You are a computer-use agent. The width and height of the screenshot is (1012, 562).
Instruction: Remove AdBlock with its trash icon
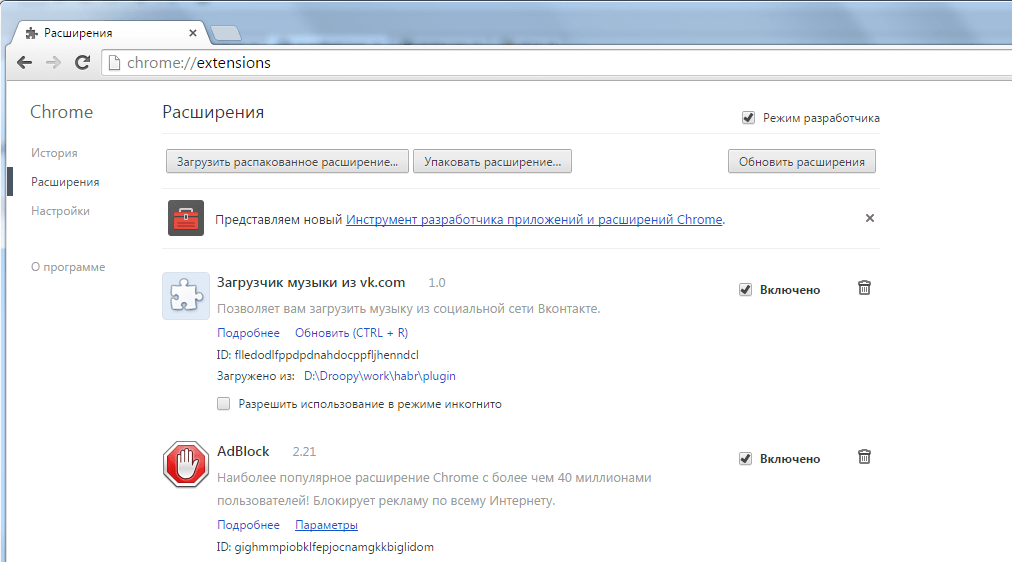(x=864, y=457)
